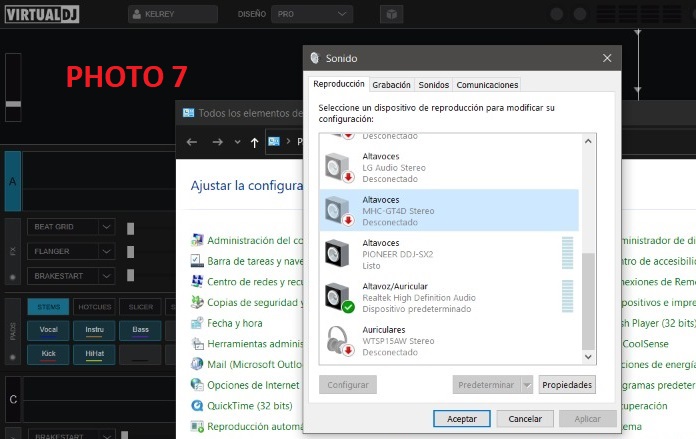Click the Control Panel address bar icon

[274, 141]
